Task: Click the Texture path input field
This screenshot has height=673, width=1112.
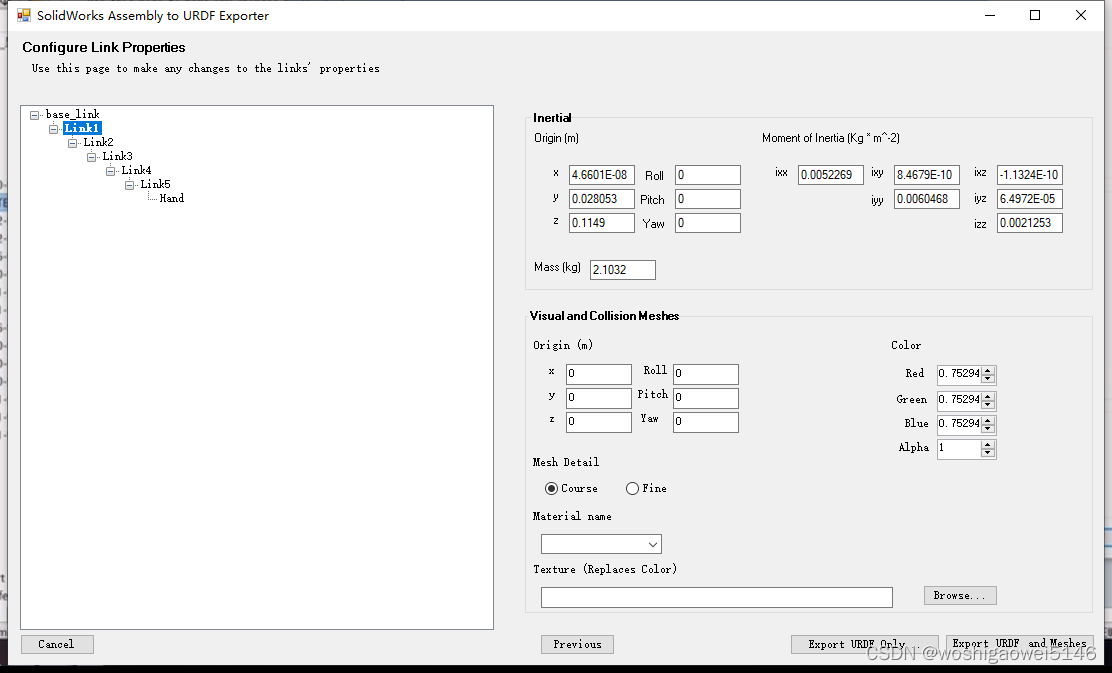Action: click(716, 597)
